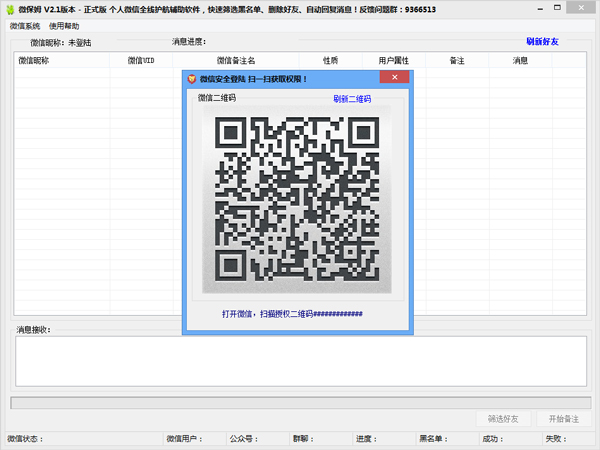Click the 刷新二维码 link in dialog
The image size is (600, 450).
click(x=352, y=99)
